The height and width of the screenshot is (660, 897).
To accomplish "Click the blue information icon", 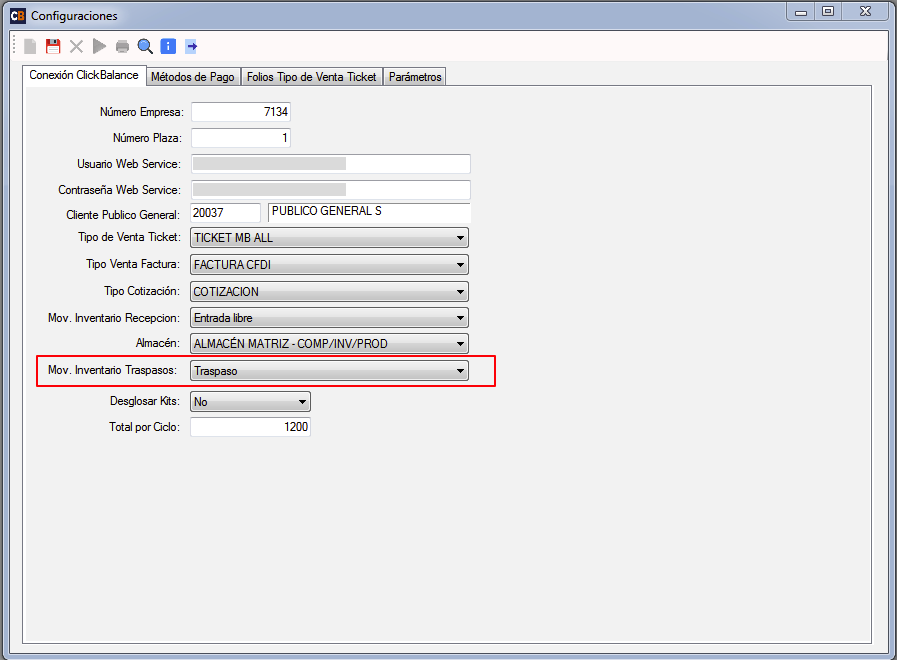I will 168,46.
